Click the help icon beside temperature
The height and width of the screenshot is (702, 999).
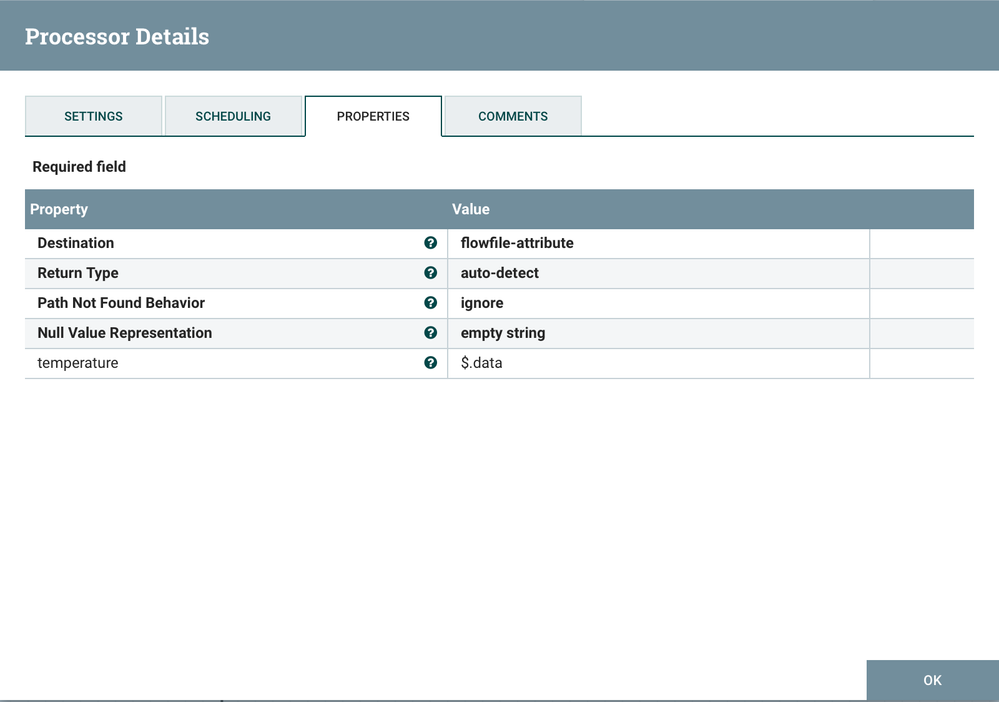pyautogui.click(x=431, y=362)
